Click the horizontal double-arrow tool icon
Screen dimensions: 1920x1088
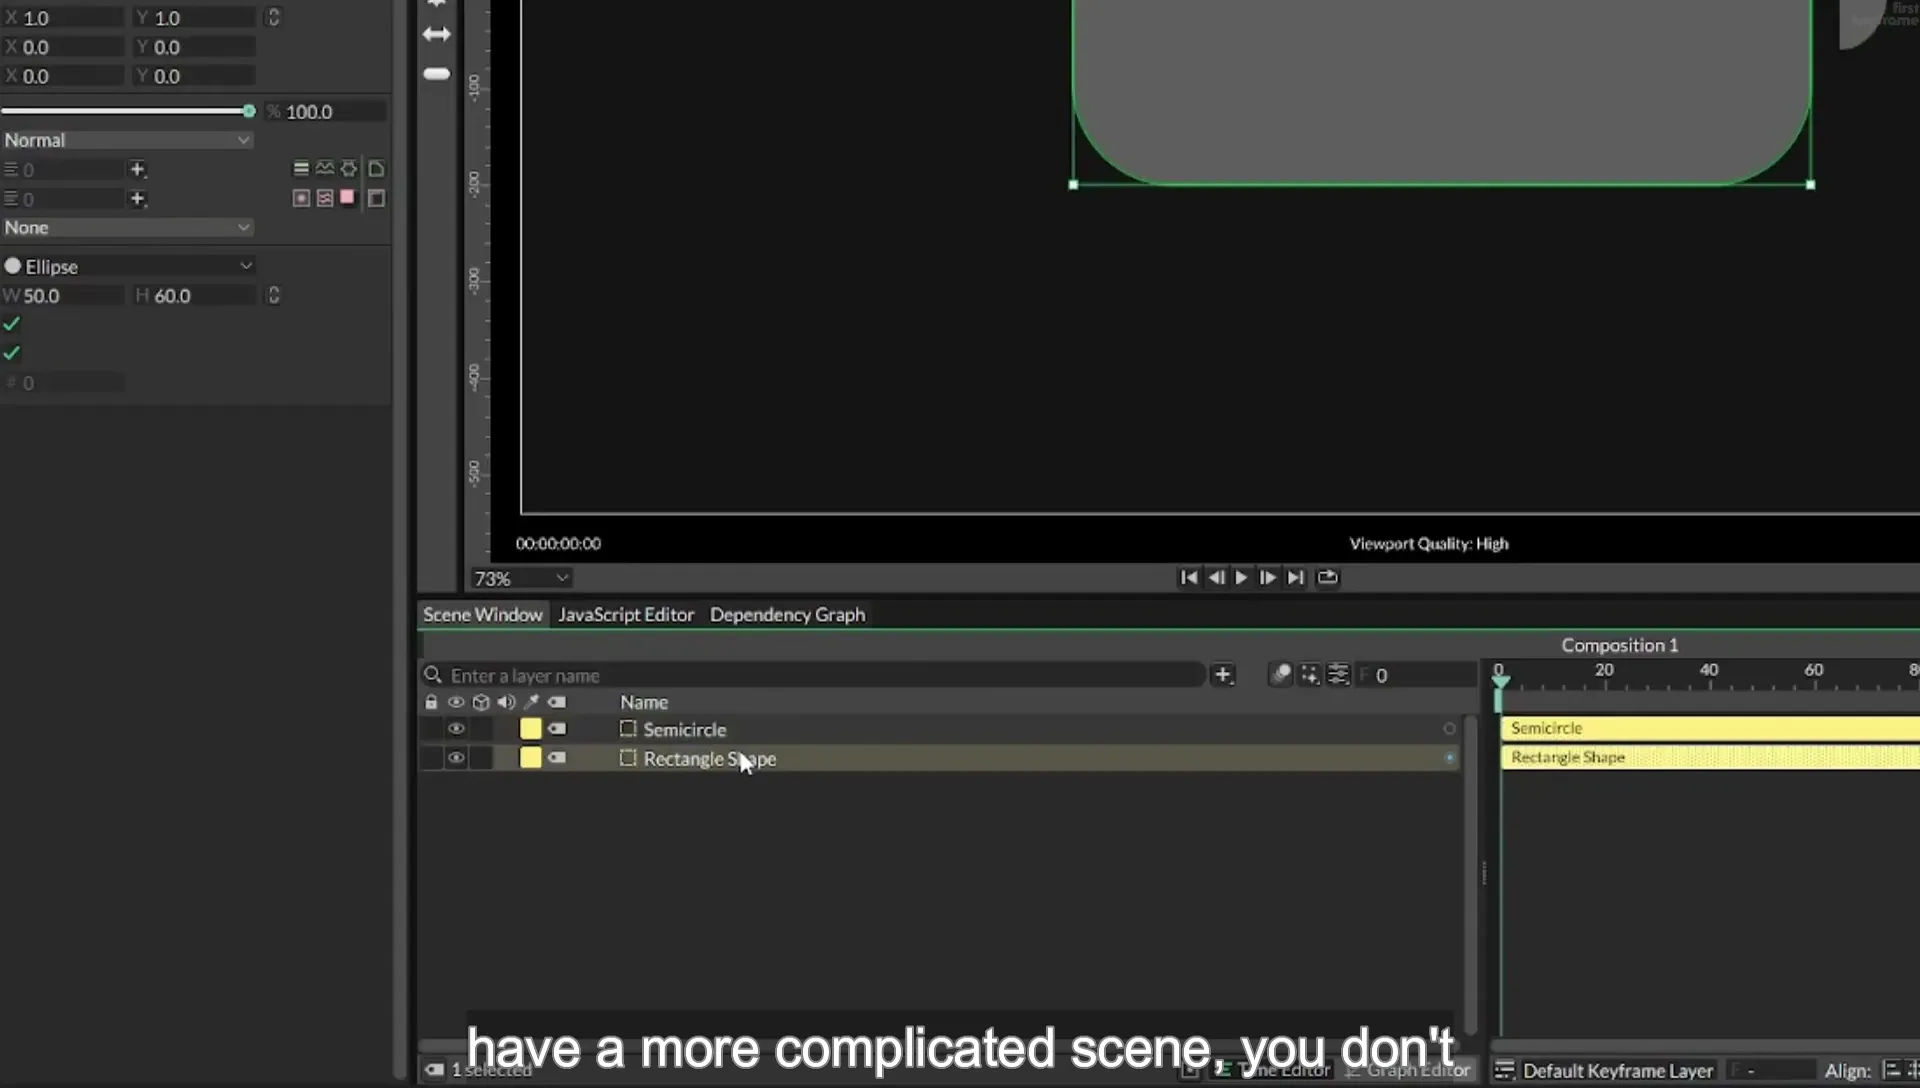[x=436, y=34]
